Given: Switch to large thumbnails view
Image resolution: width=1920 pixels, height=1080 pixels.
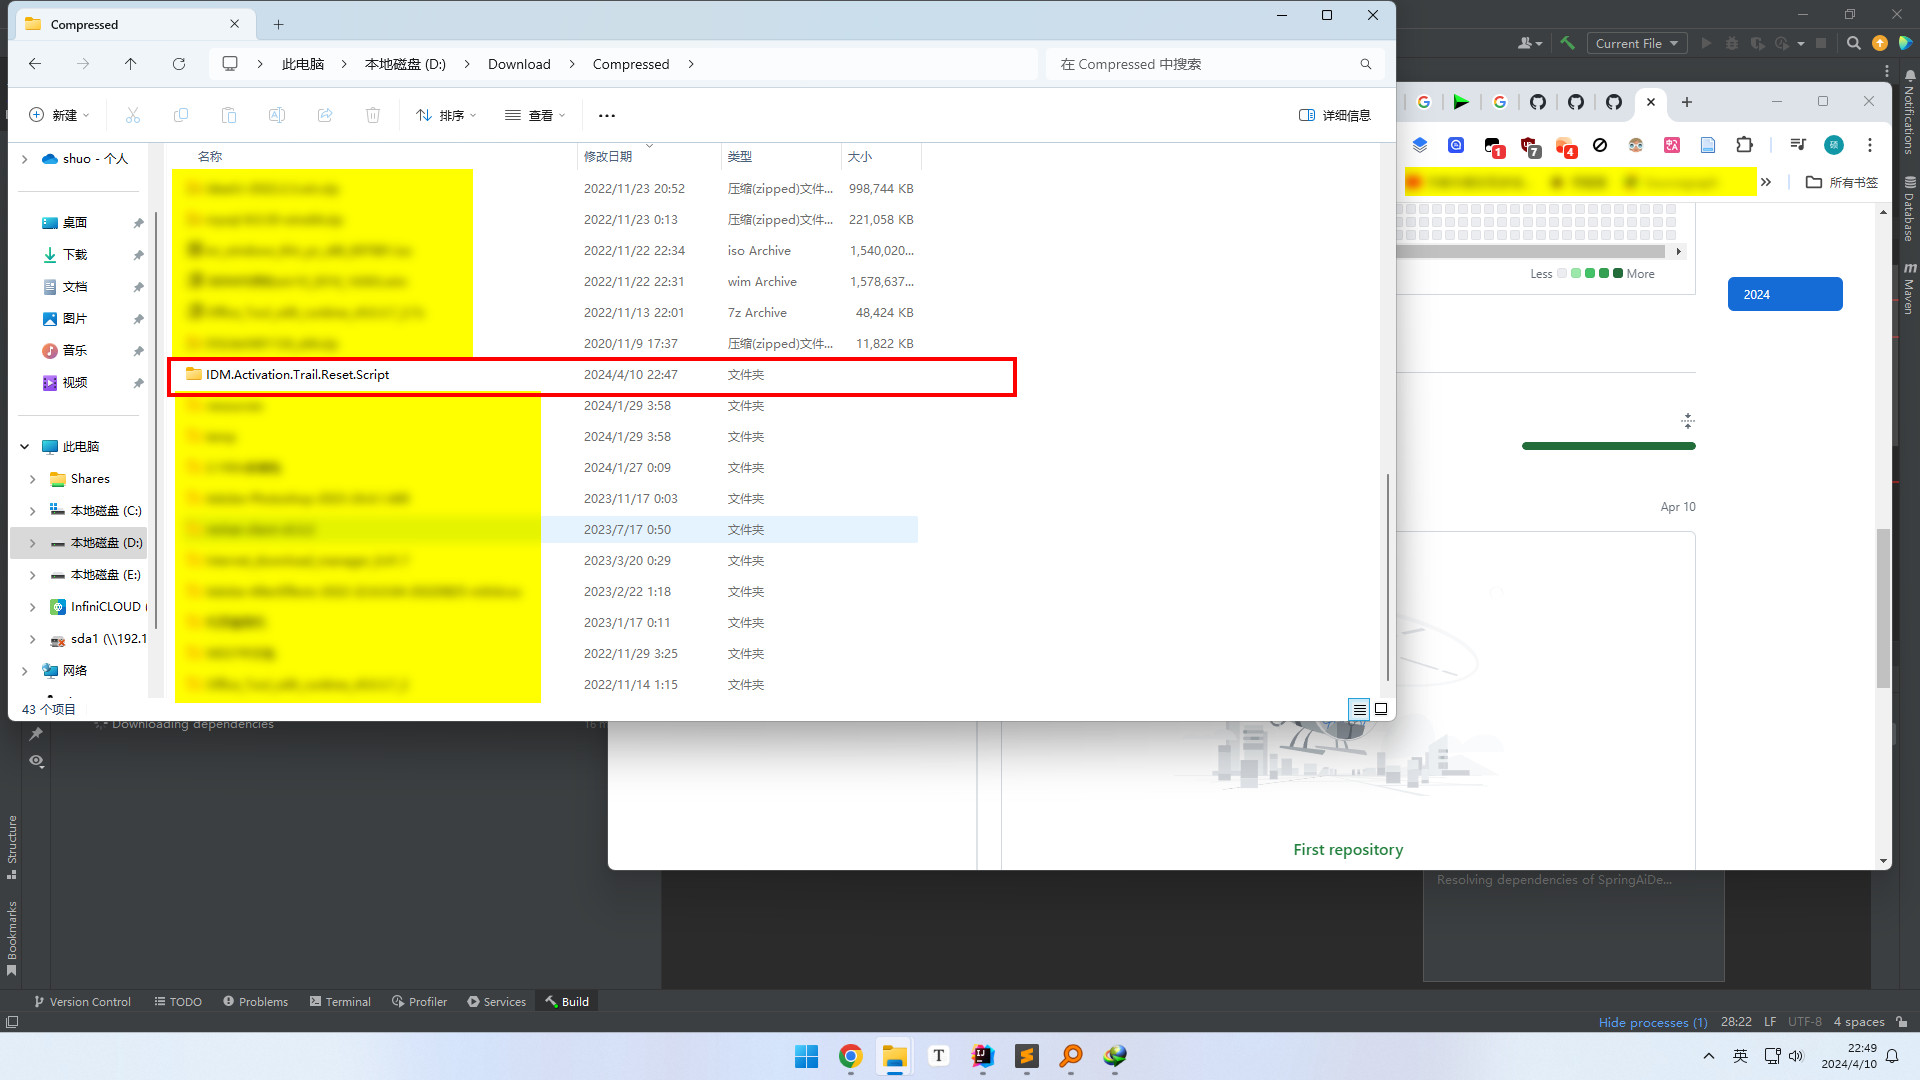Looking at the screenshot, I should coord(1381,709).
